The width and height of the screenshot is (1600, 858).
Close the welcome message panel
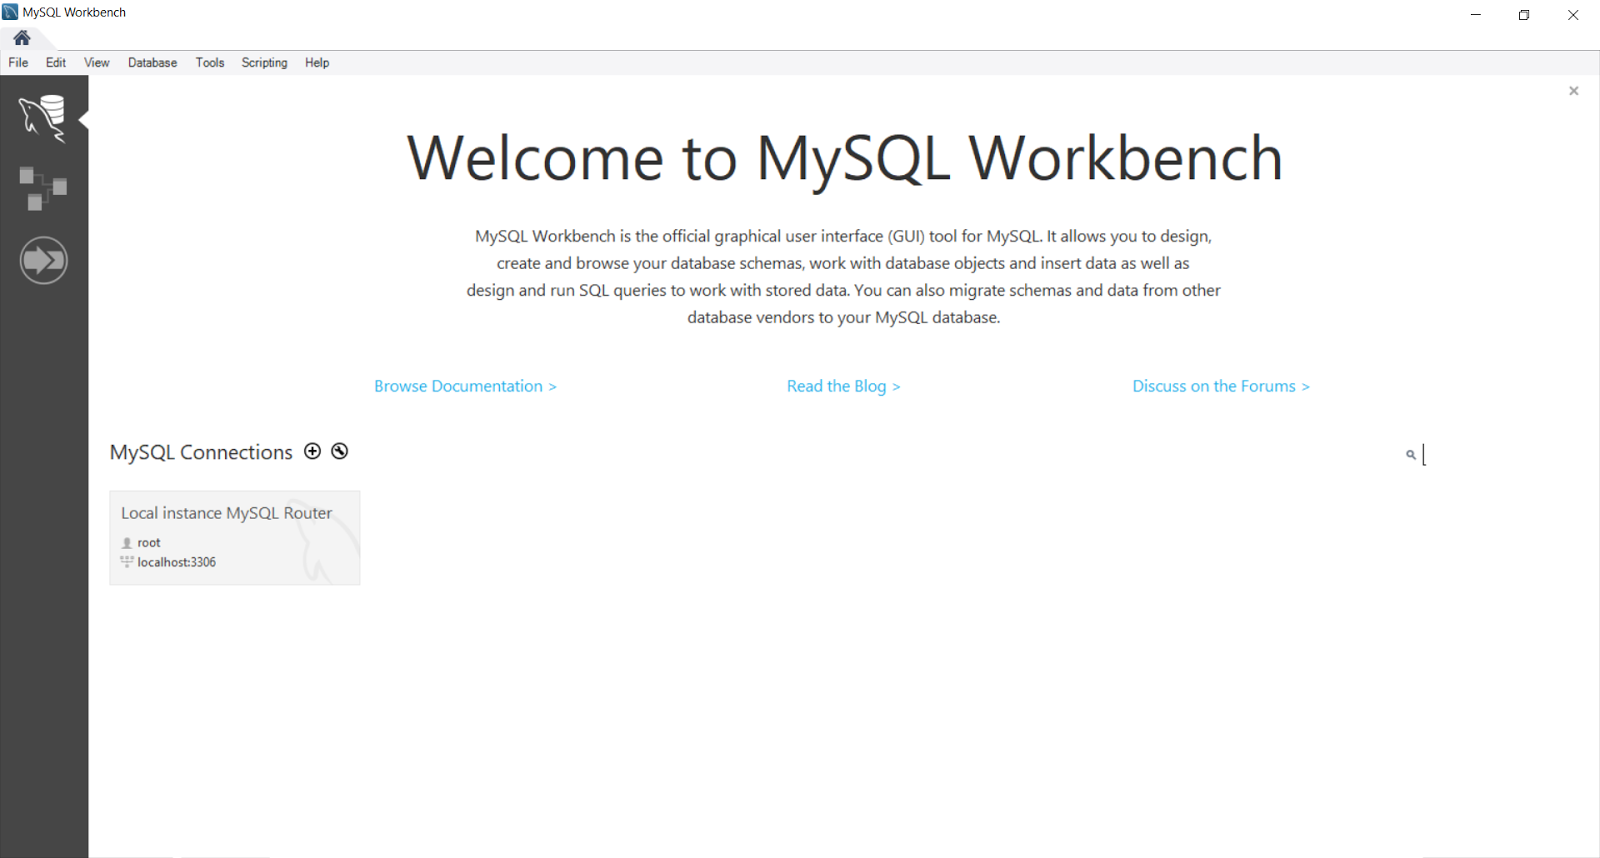[x=1574, y=91]
